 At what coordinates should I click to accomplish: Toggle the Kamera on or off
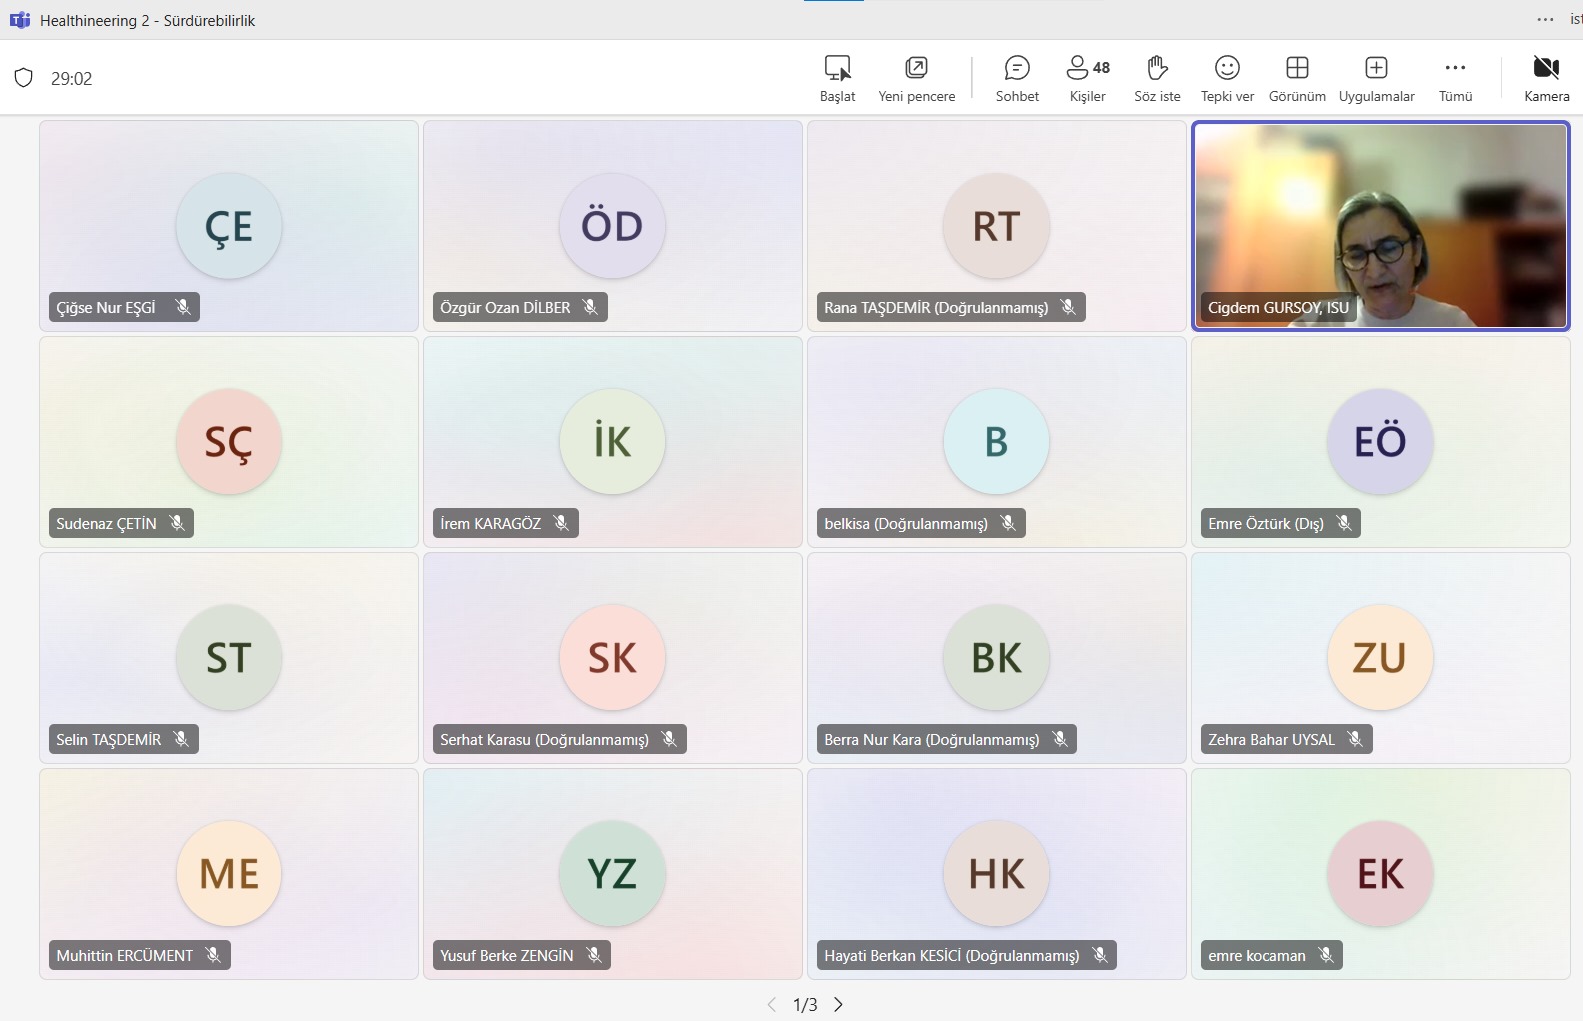tap(1546, 68)
